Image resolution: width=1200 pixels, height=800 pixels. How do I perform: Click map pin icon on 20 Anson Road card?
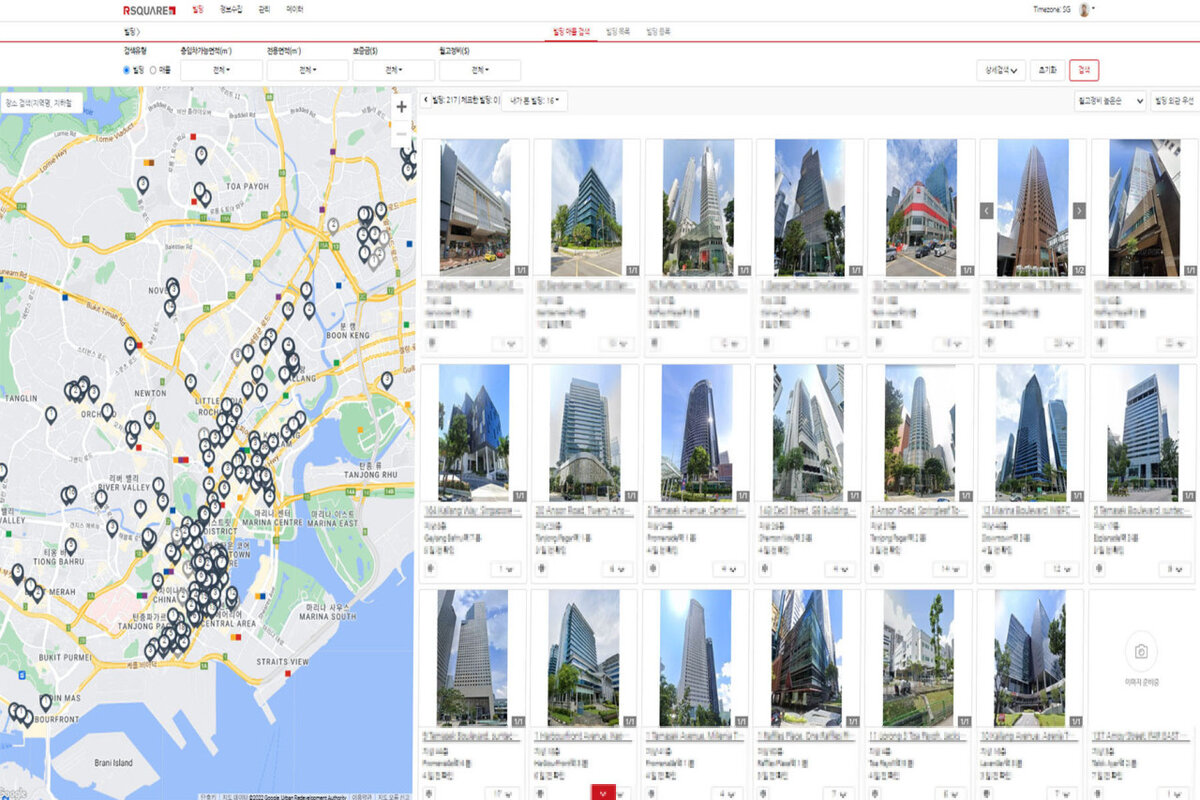[x=543, y=569]
